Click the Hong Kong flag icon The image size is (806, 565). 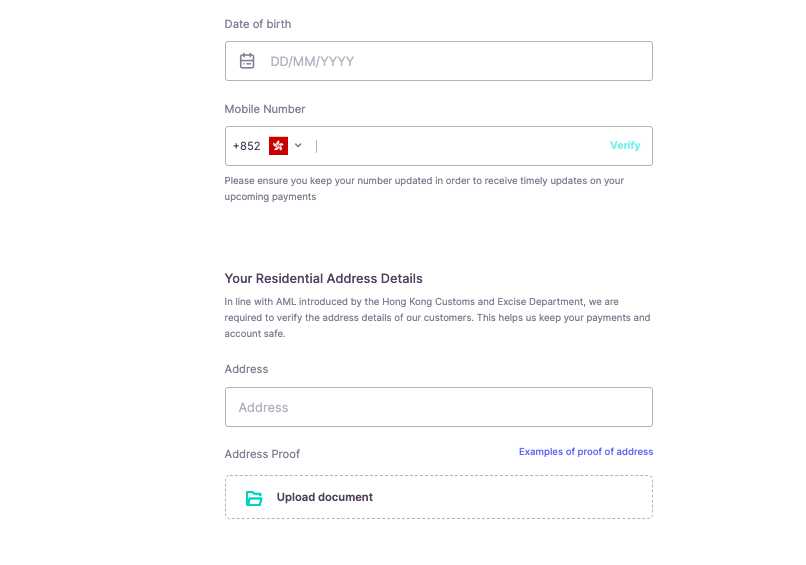click(278, 146)
